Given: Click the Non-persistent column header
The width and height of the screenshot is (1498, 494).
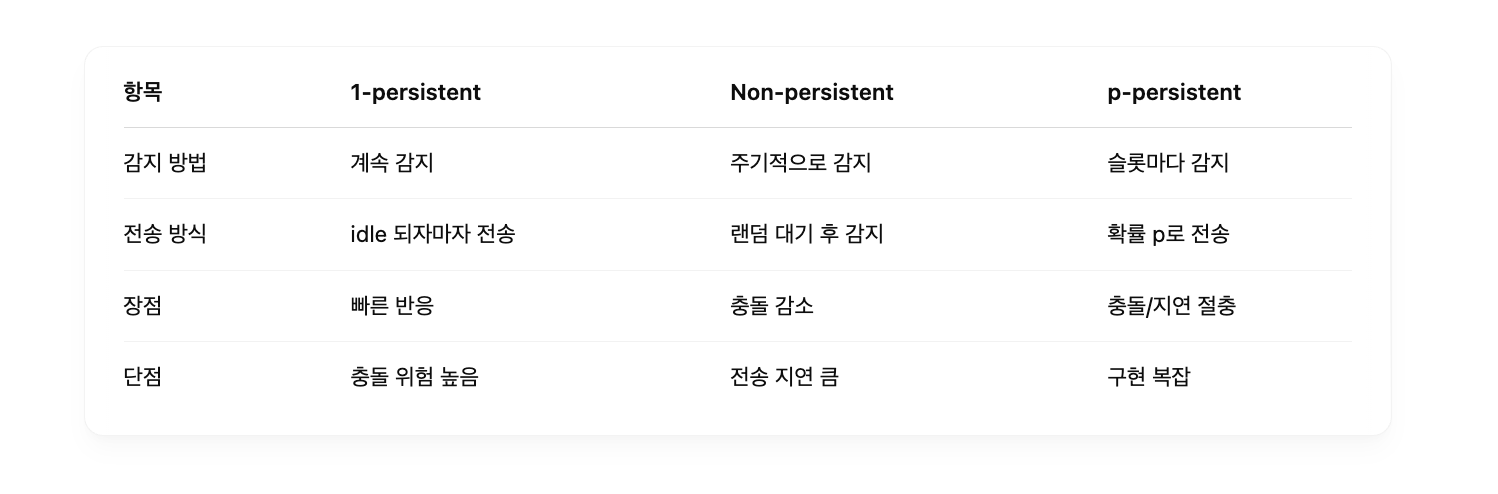Looking at the screenshot, I should 812,92.
